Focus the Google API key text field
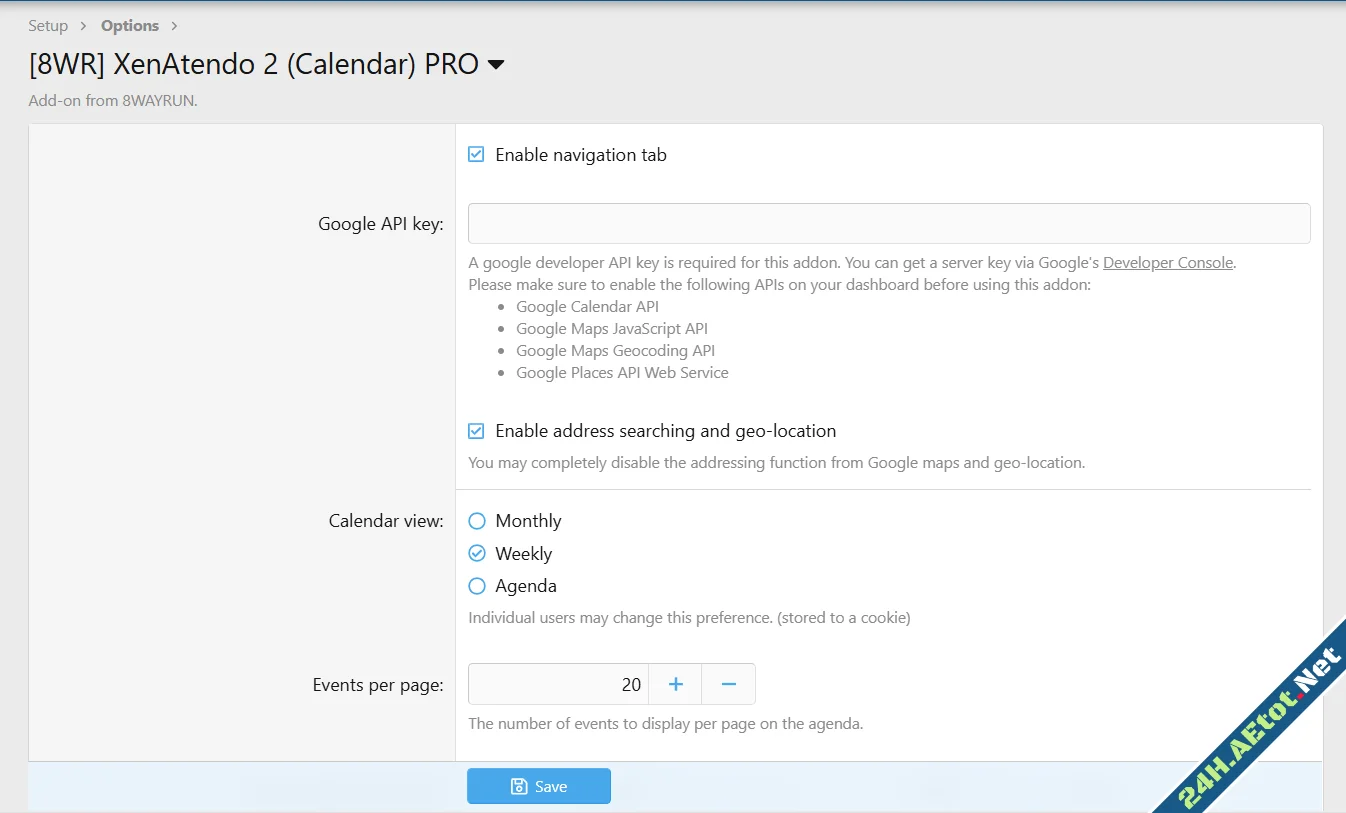The width and height of the screenshot is (1346, 813). coord(889,224)
